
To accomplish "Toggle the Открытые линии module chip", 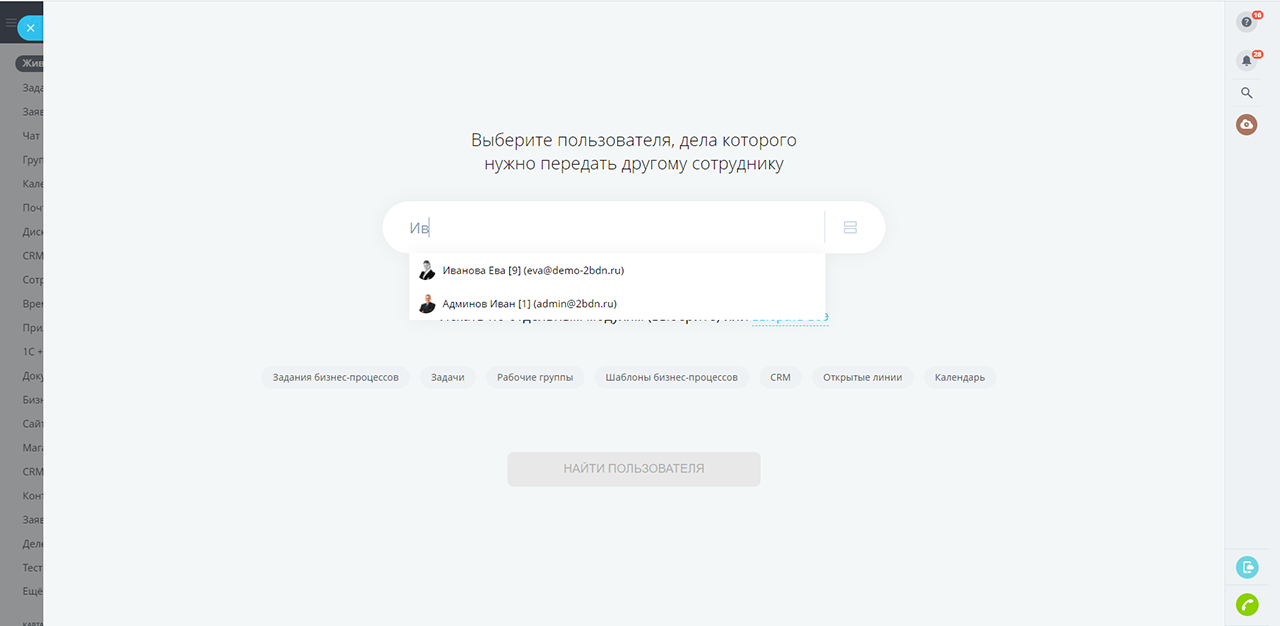I will [x=862, y=378].
